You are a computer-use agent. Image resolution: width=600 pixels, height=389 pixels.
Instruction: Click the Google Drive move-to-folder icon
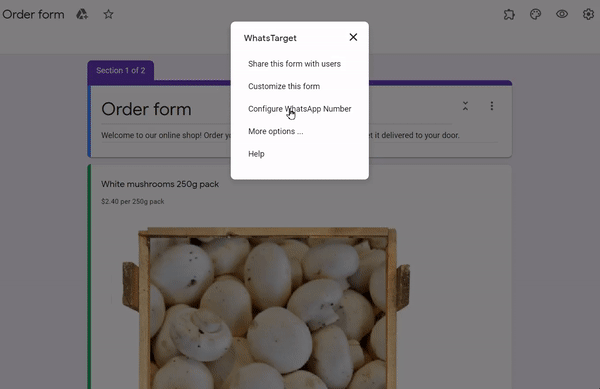[x=82, y=15]
